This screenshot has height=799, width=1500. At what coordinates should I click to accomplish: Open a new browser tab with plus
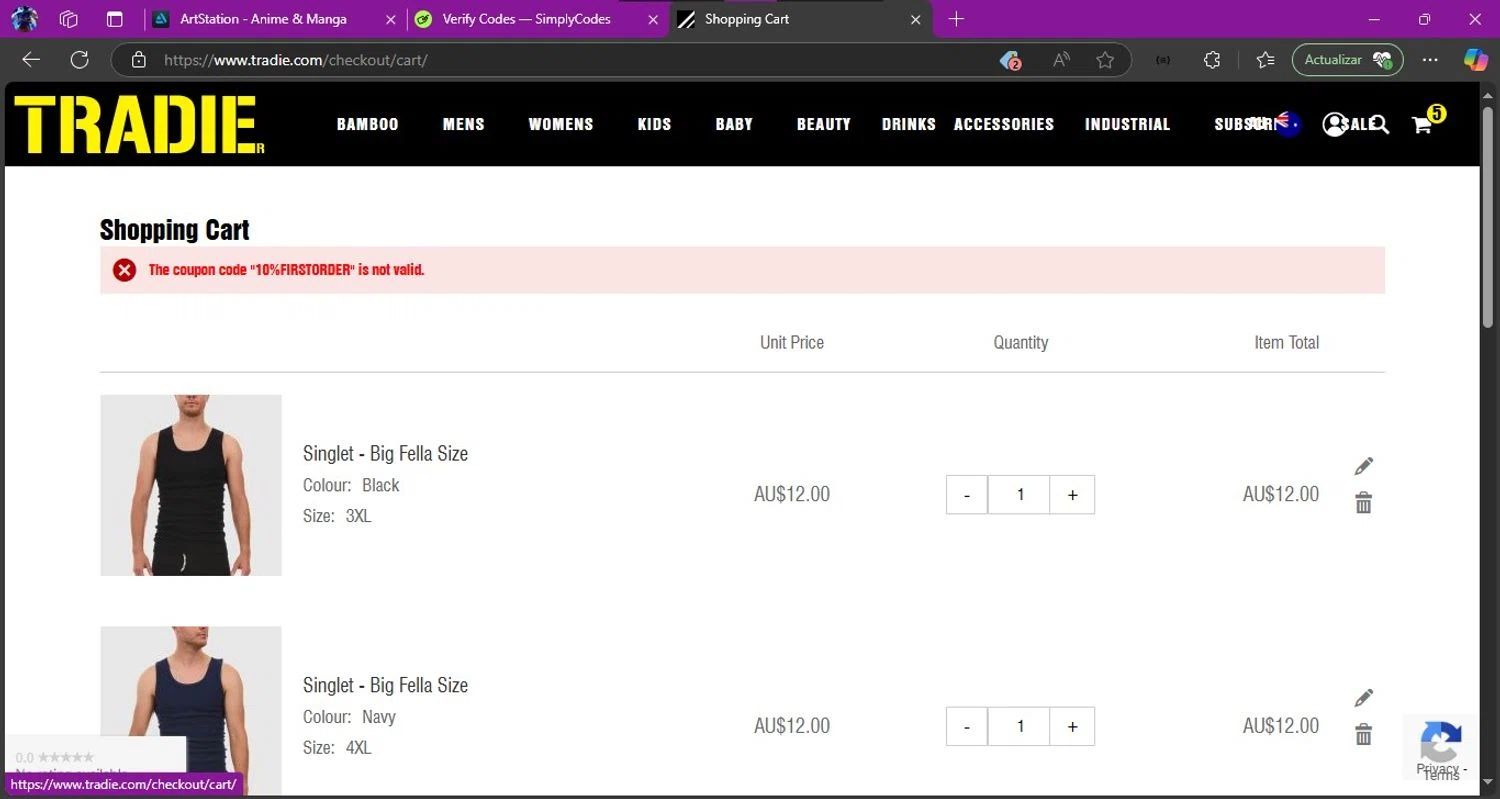[x=956, y=19]
